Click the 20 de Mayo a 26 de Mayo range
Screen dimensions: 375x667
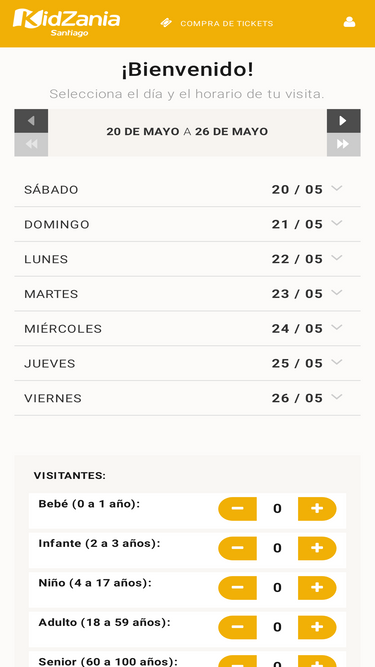coord(187,132)
